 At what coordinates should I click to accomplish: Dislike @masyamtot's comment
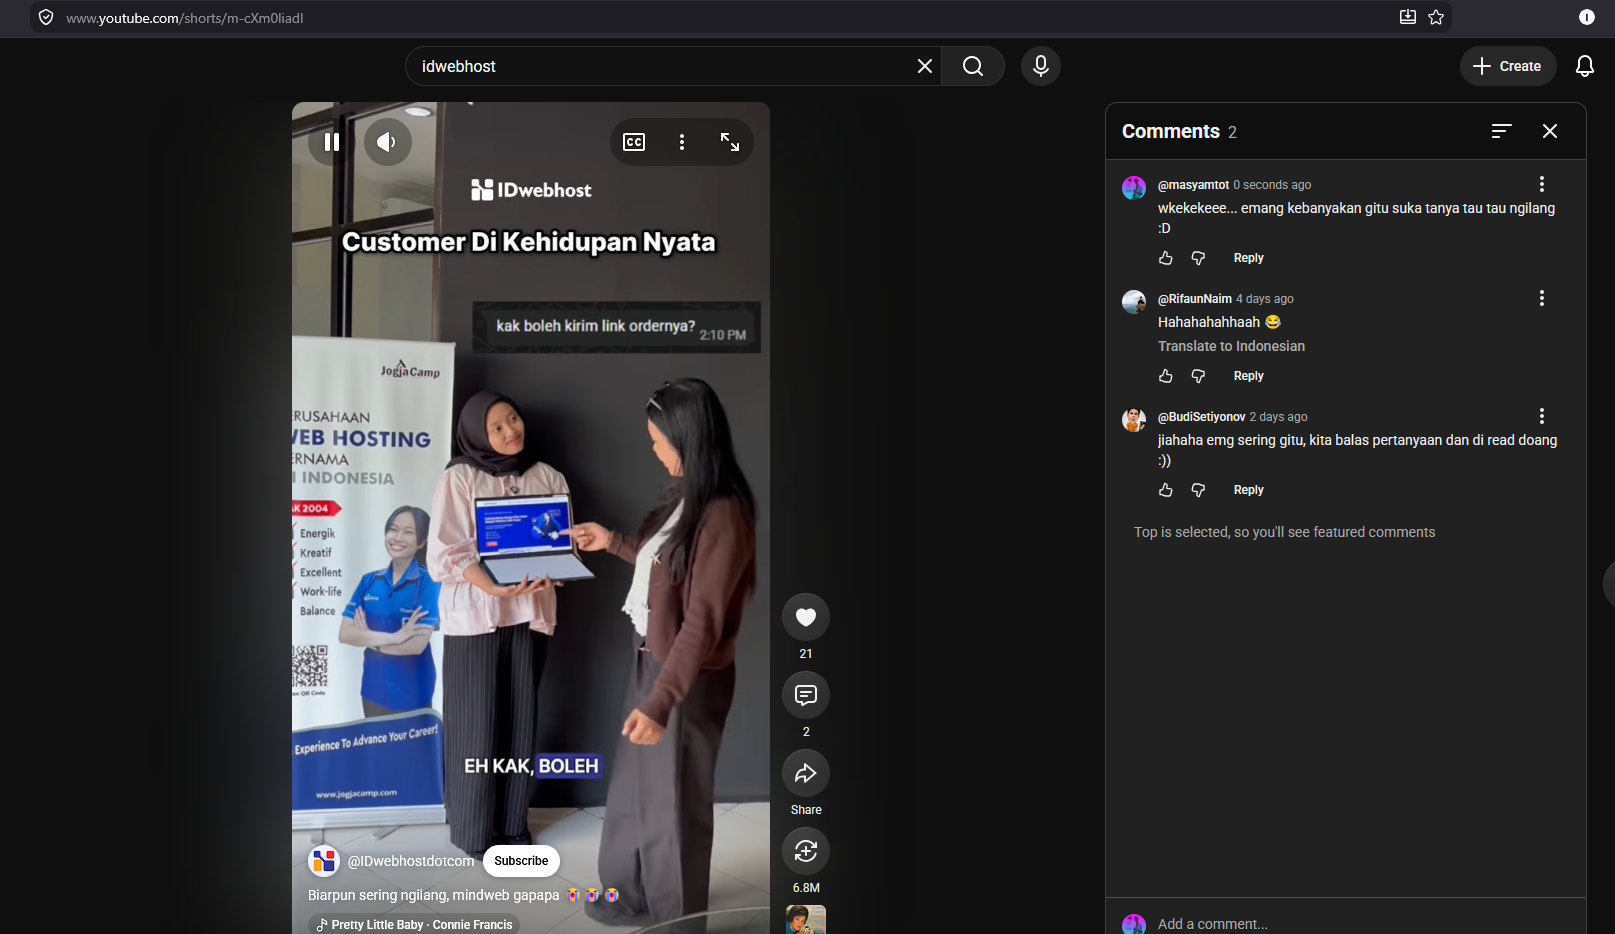1198,258
